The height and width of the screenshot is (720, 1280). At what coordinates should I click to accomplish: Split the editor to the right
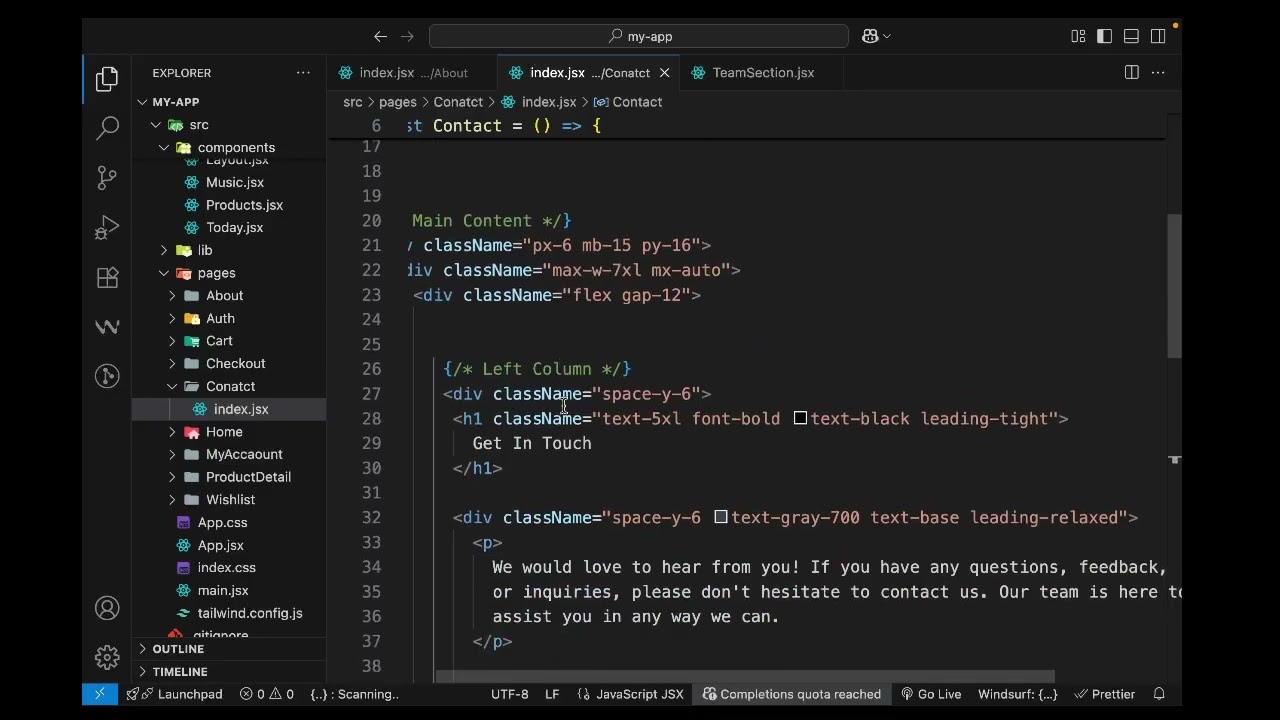[1131, 72]
